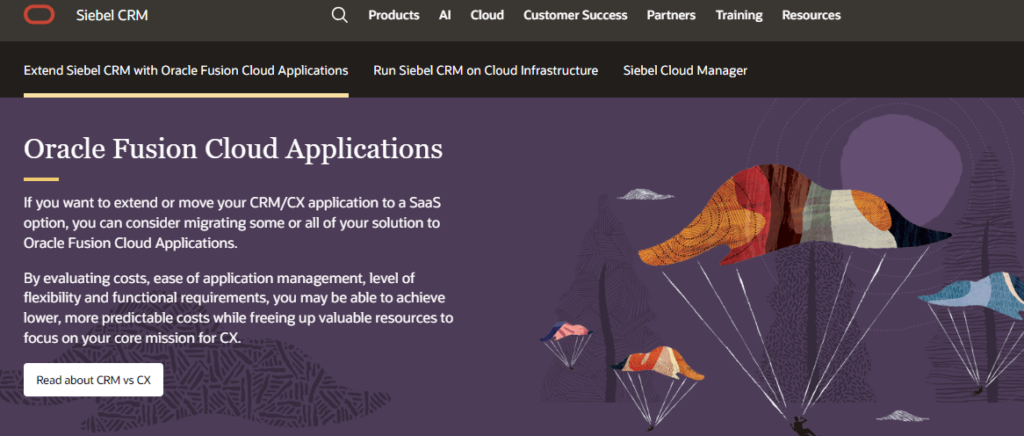
Task: Open the search magnifier icon
Action: coord(340,15)
